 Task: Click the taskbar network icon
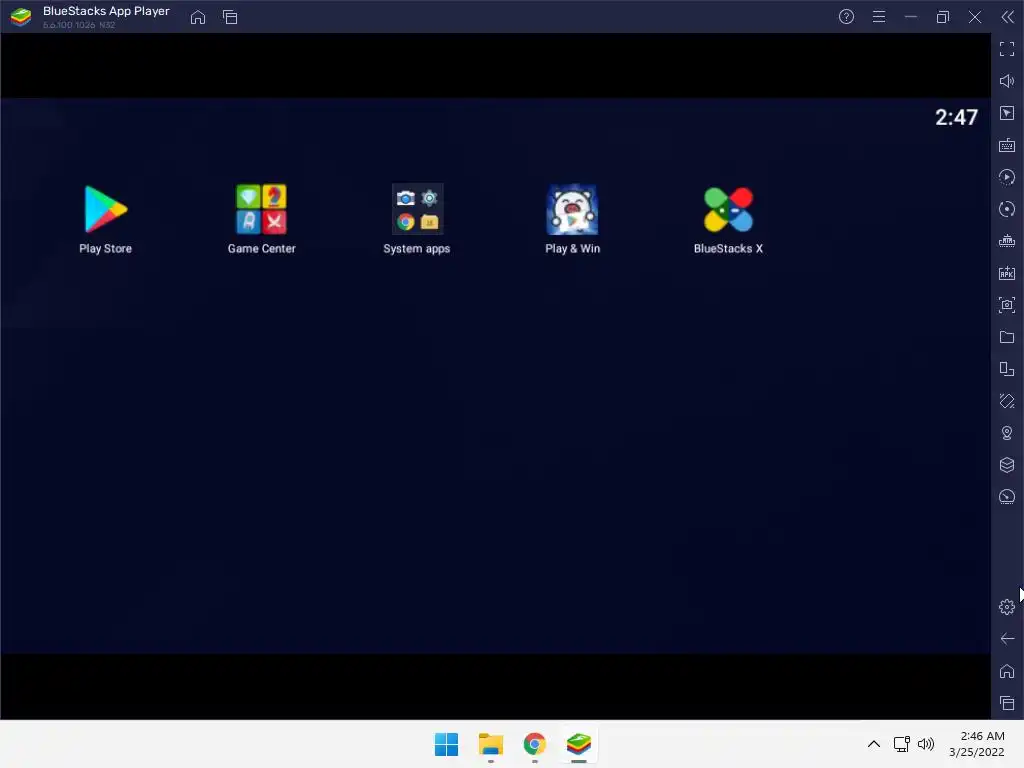pyautogui.click(x=902, y=744)
